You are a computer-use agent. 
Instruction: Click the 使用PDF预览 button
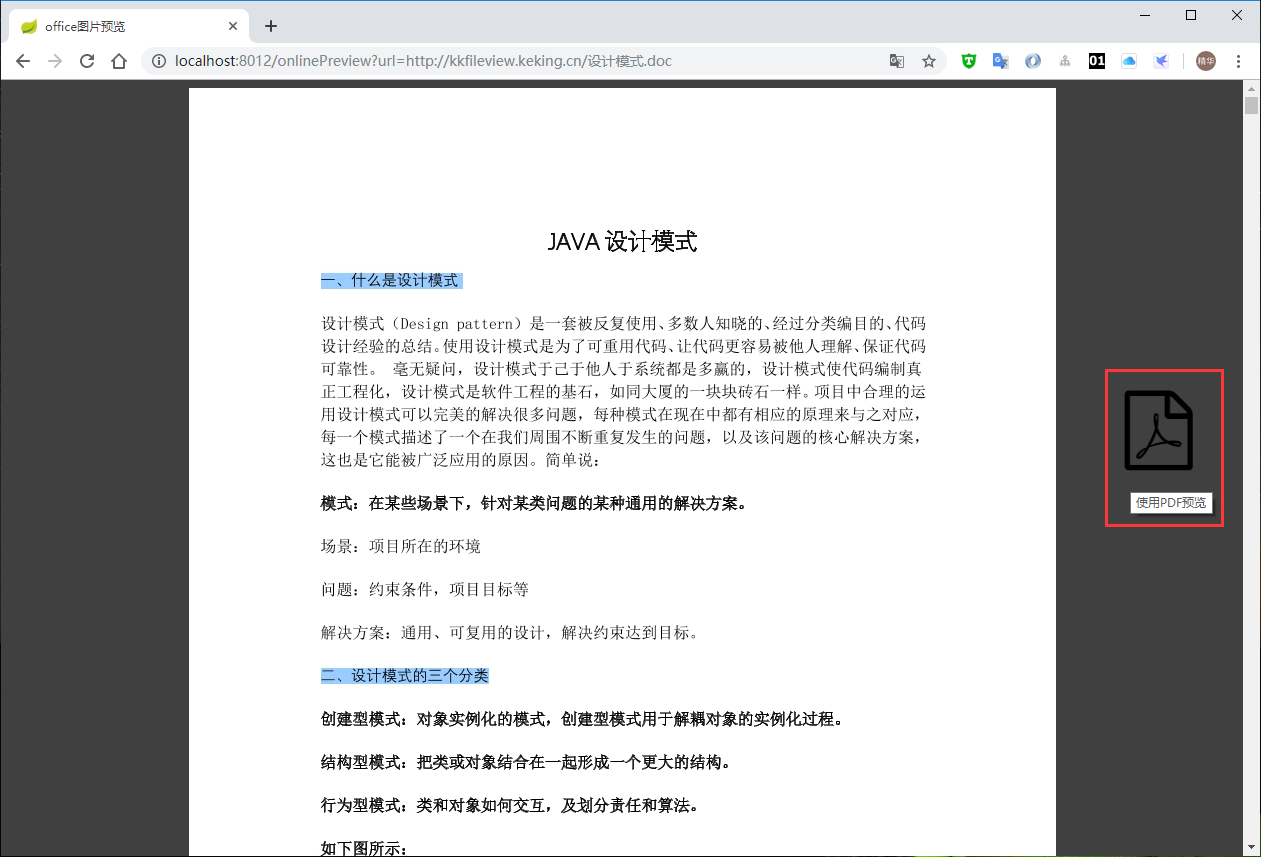(x=1169, y=502)
